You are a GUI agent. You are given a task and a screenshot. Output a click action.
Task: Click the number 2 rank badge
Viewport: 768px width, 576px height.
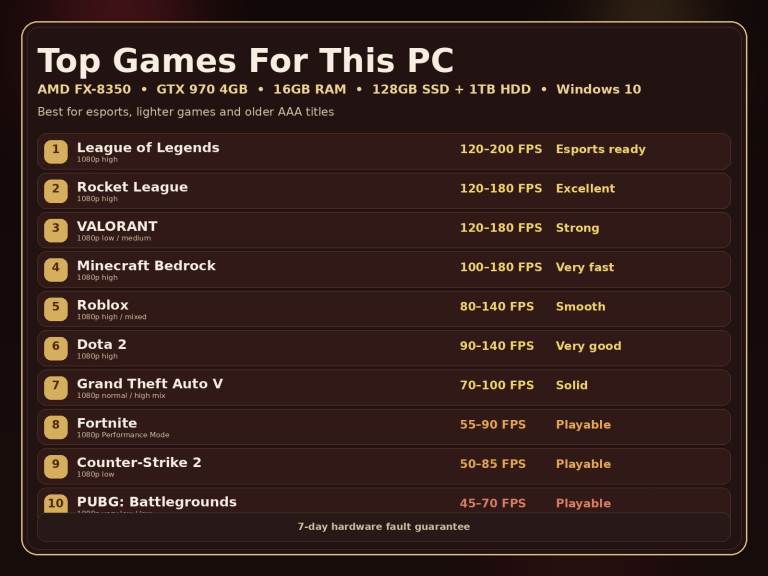[56, 190]
